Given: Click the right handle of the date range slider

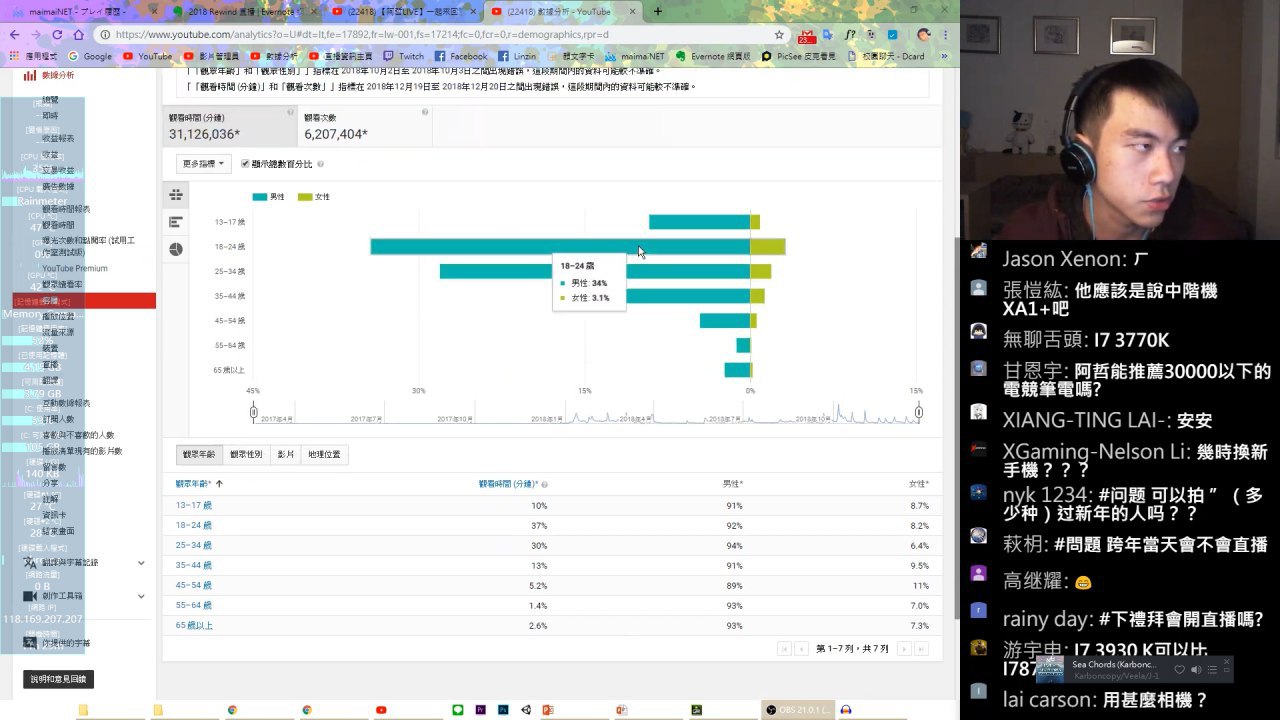Looking at the screenshot, I should point(919,412).
